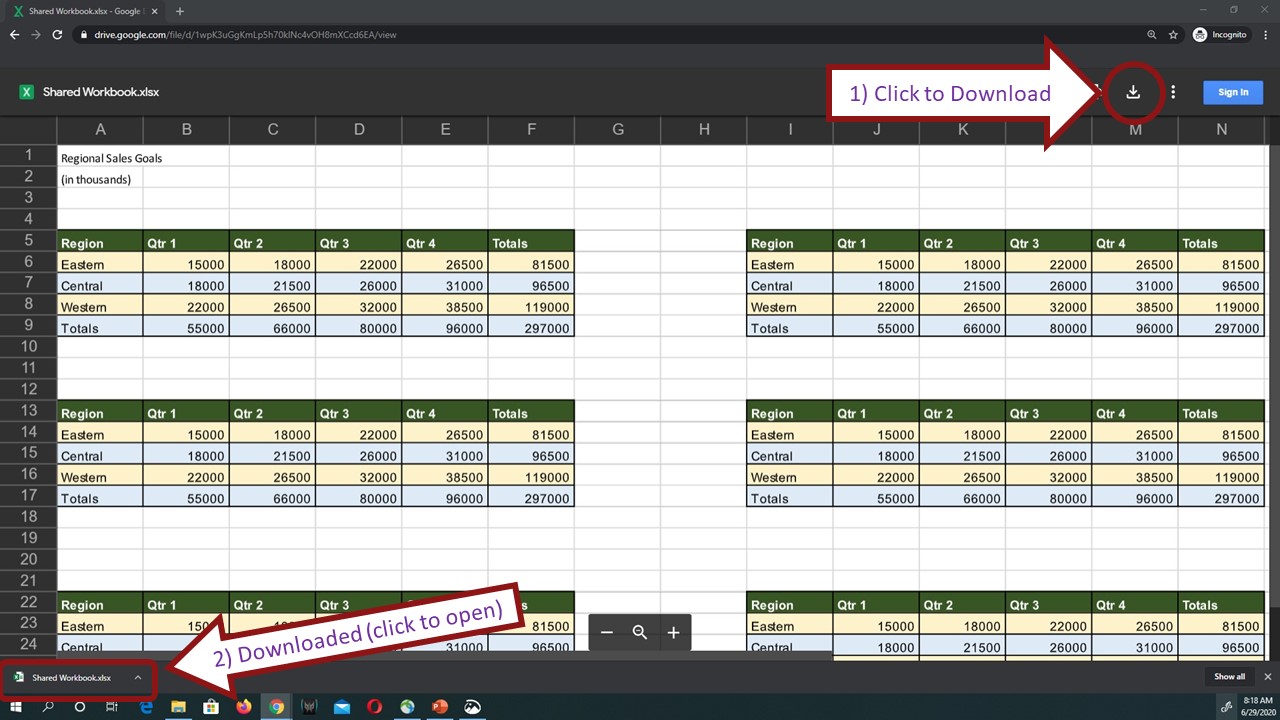
Task: Select the Shared Workbook.xlsx browser tab
Action: point(84,11)
